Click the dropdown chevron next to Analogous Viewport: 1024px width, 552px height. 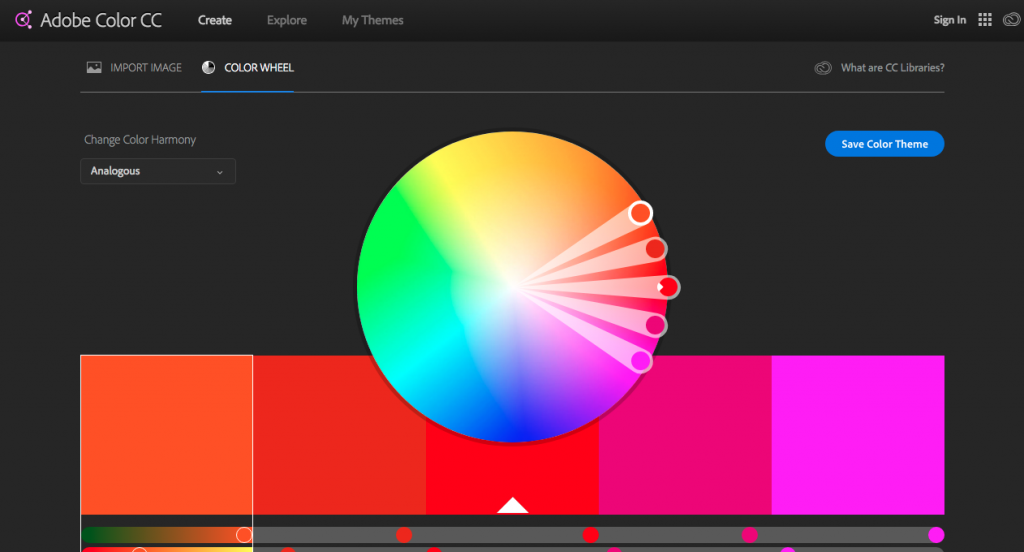point(220,172)
